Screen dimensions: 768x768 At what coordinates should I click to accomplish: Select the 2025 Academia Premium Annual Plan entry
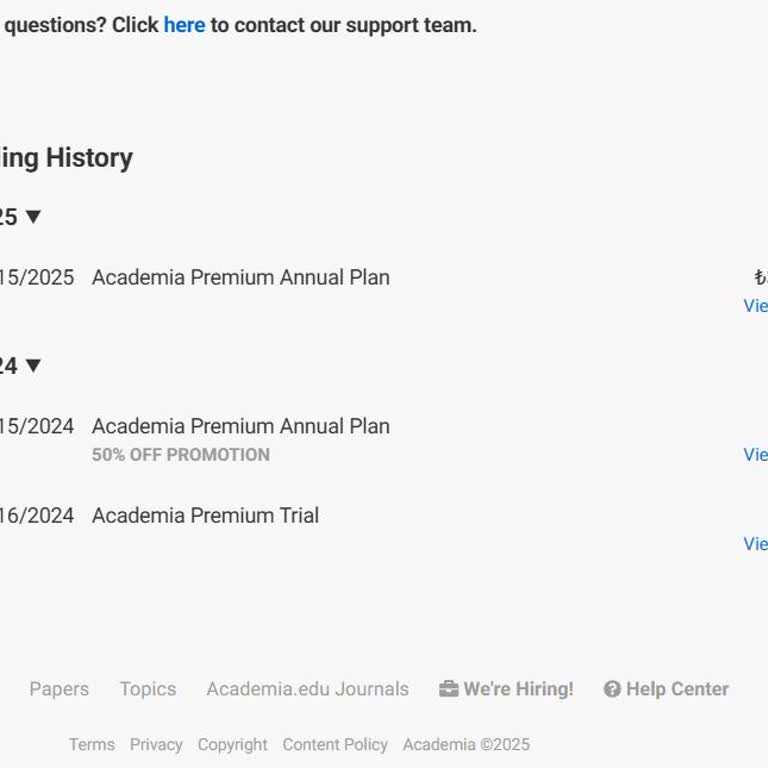point(240,277)
